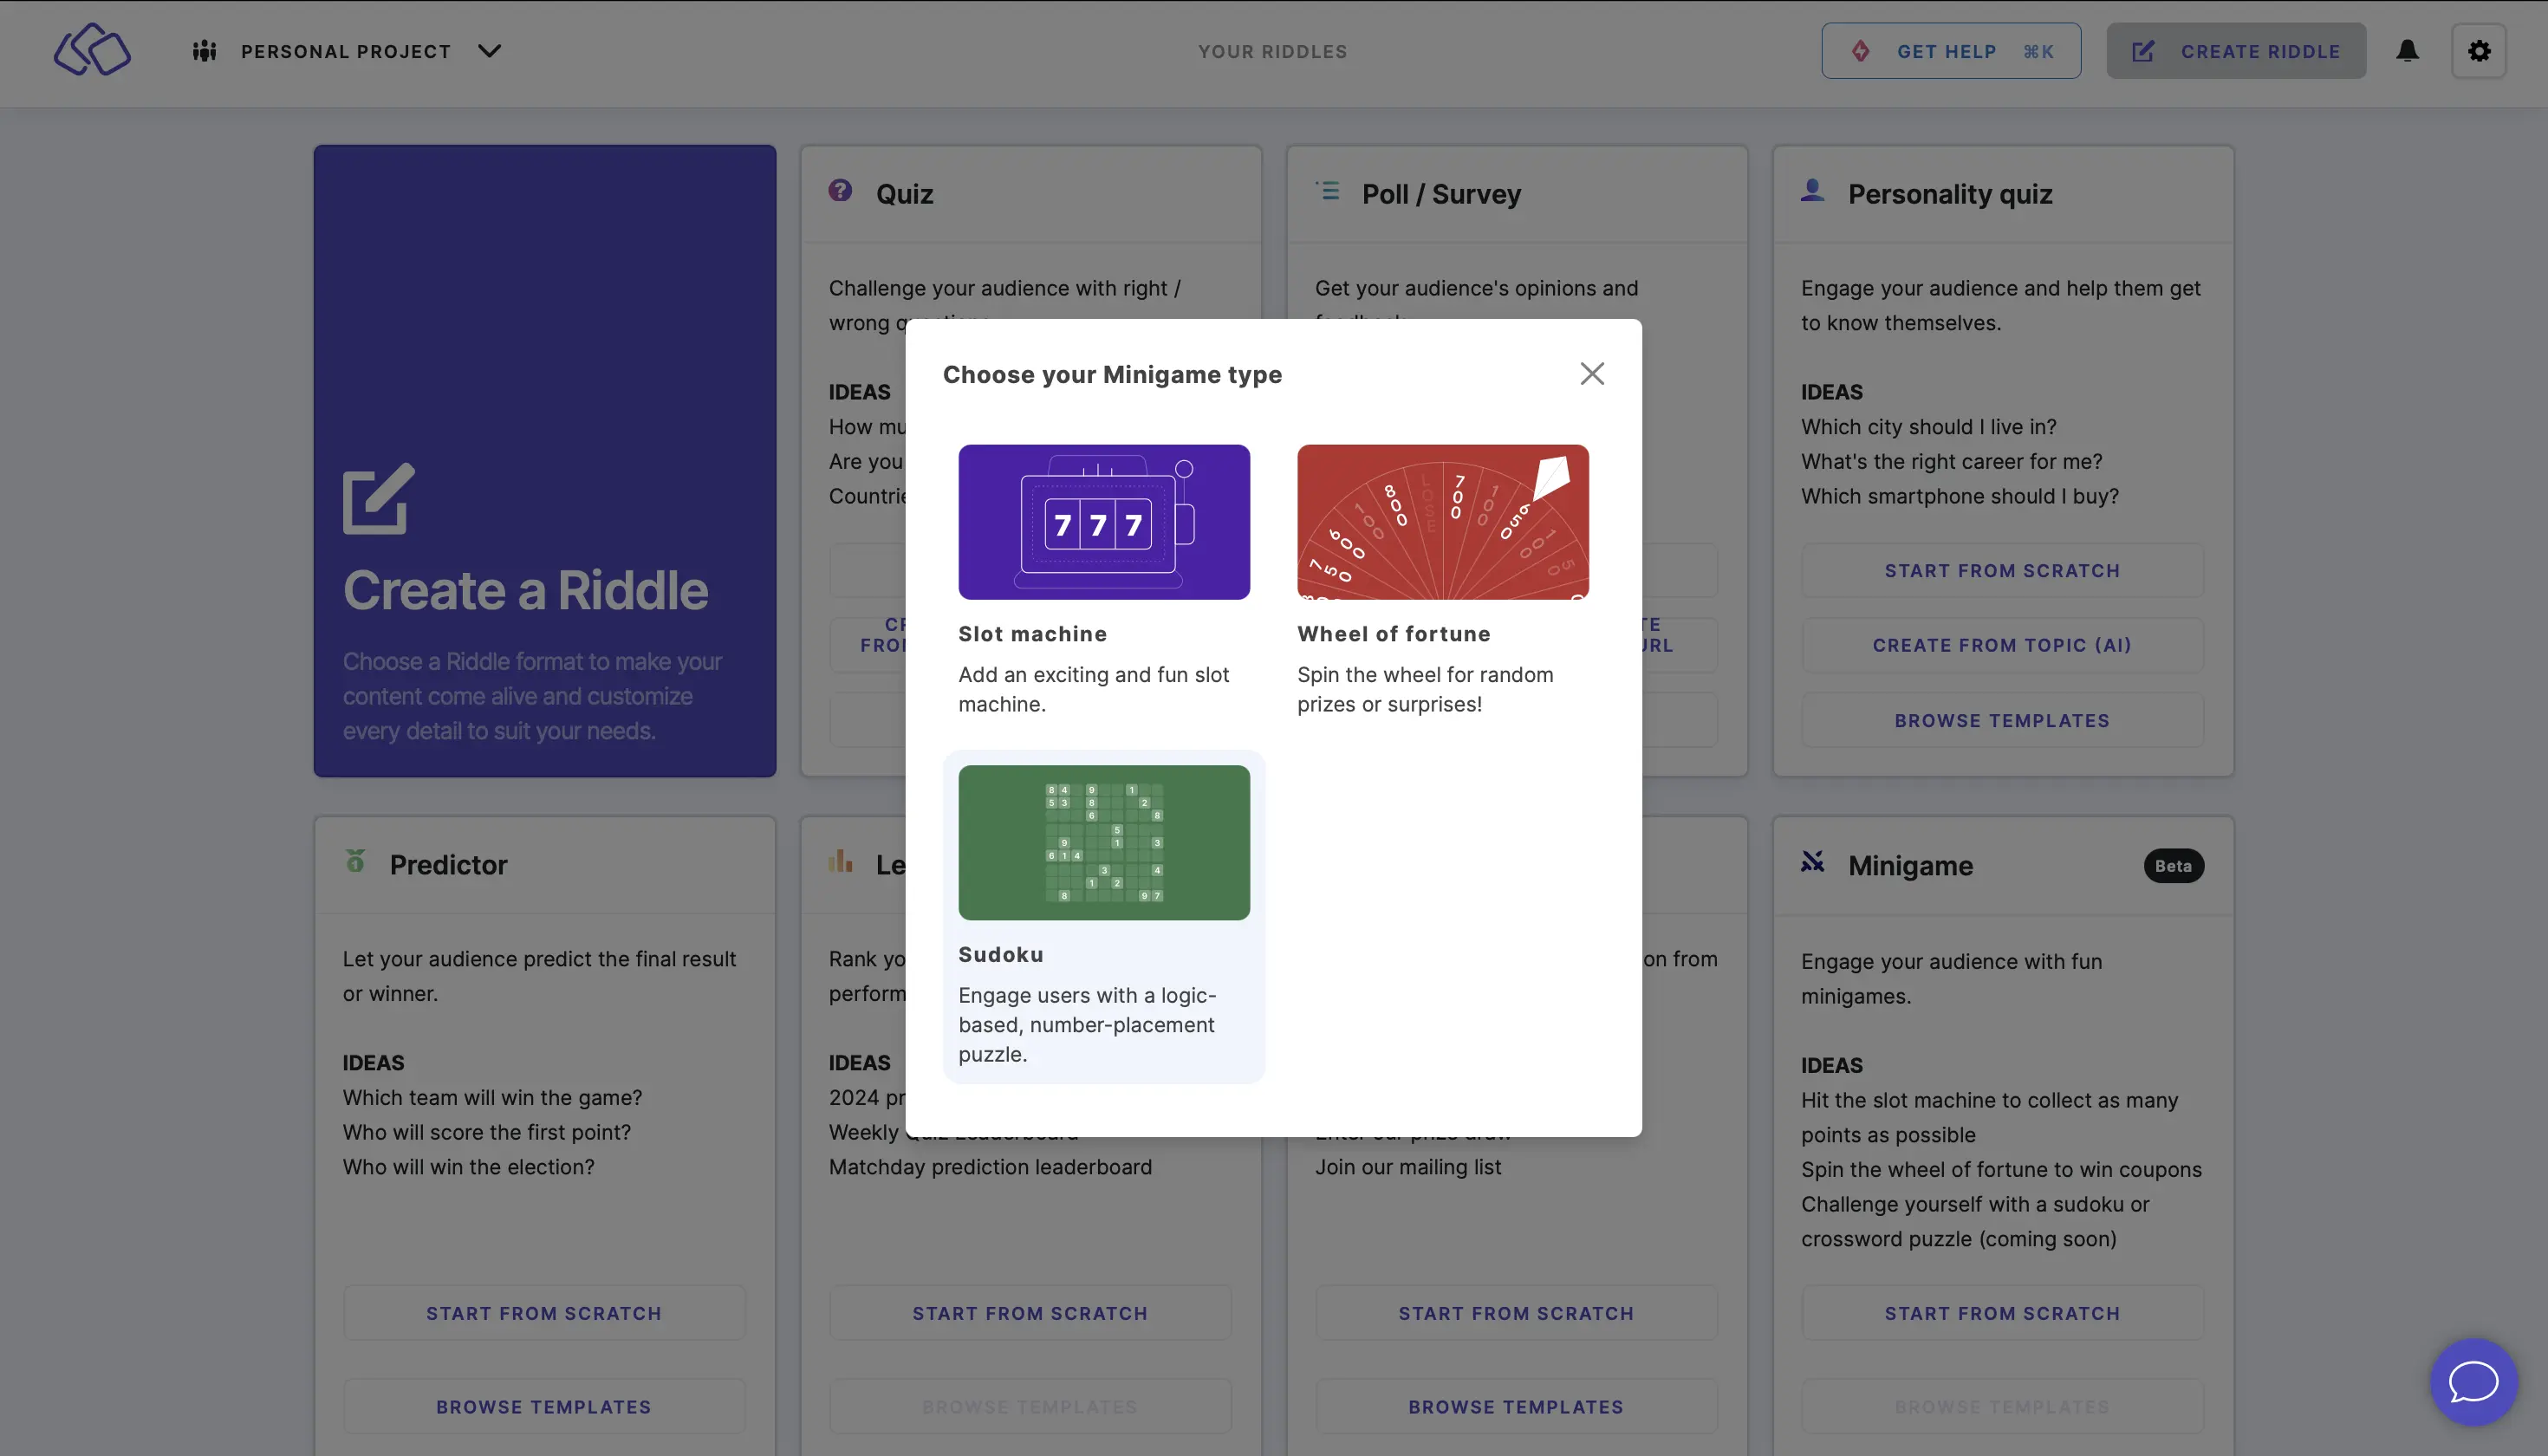Close the Minigame type dialog
The image size is (2548, 1456).
(1592, 374)
